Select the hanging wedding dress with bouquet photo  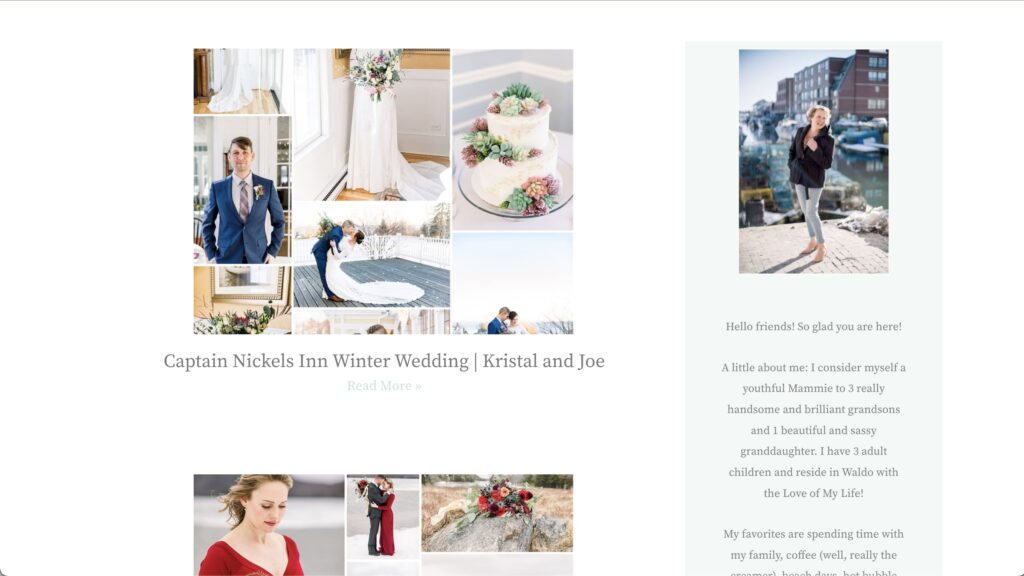372,124
